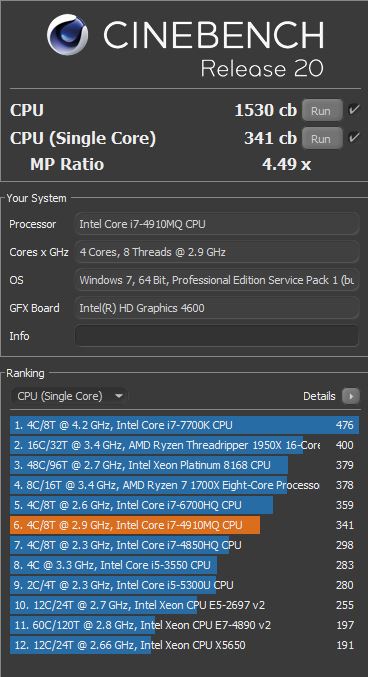Screen dimensions: 368x677
Task: Click the Processor label in Your System
Action: coord(33,225)
